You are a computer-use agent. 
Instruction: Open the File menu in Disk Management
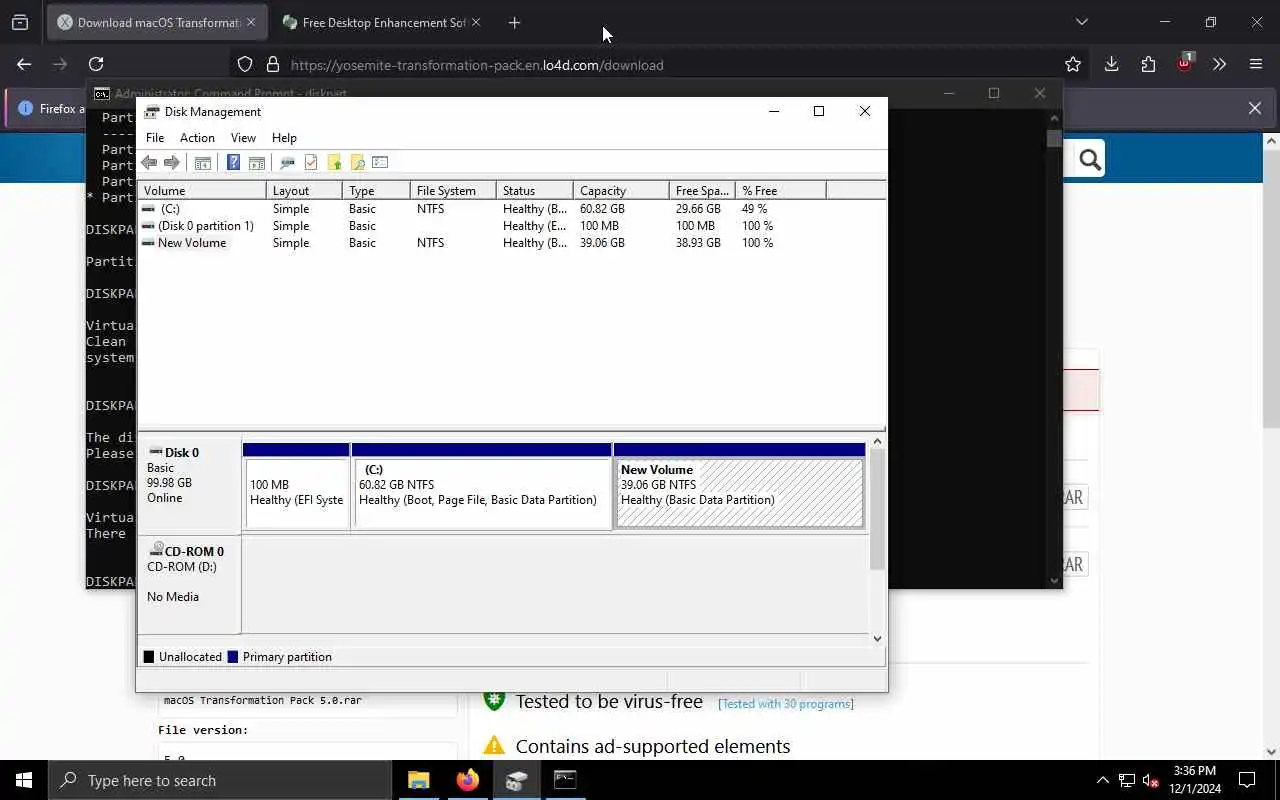click(155, 138)
